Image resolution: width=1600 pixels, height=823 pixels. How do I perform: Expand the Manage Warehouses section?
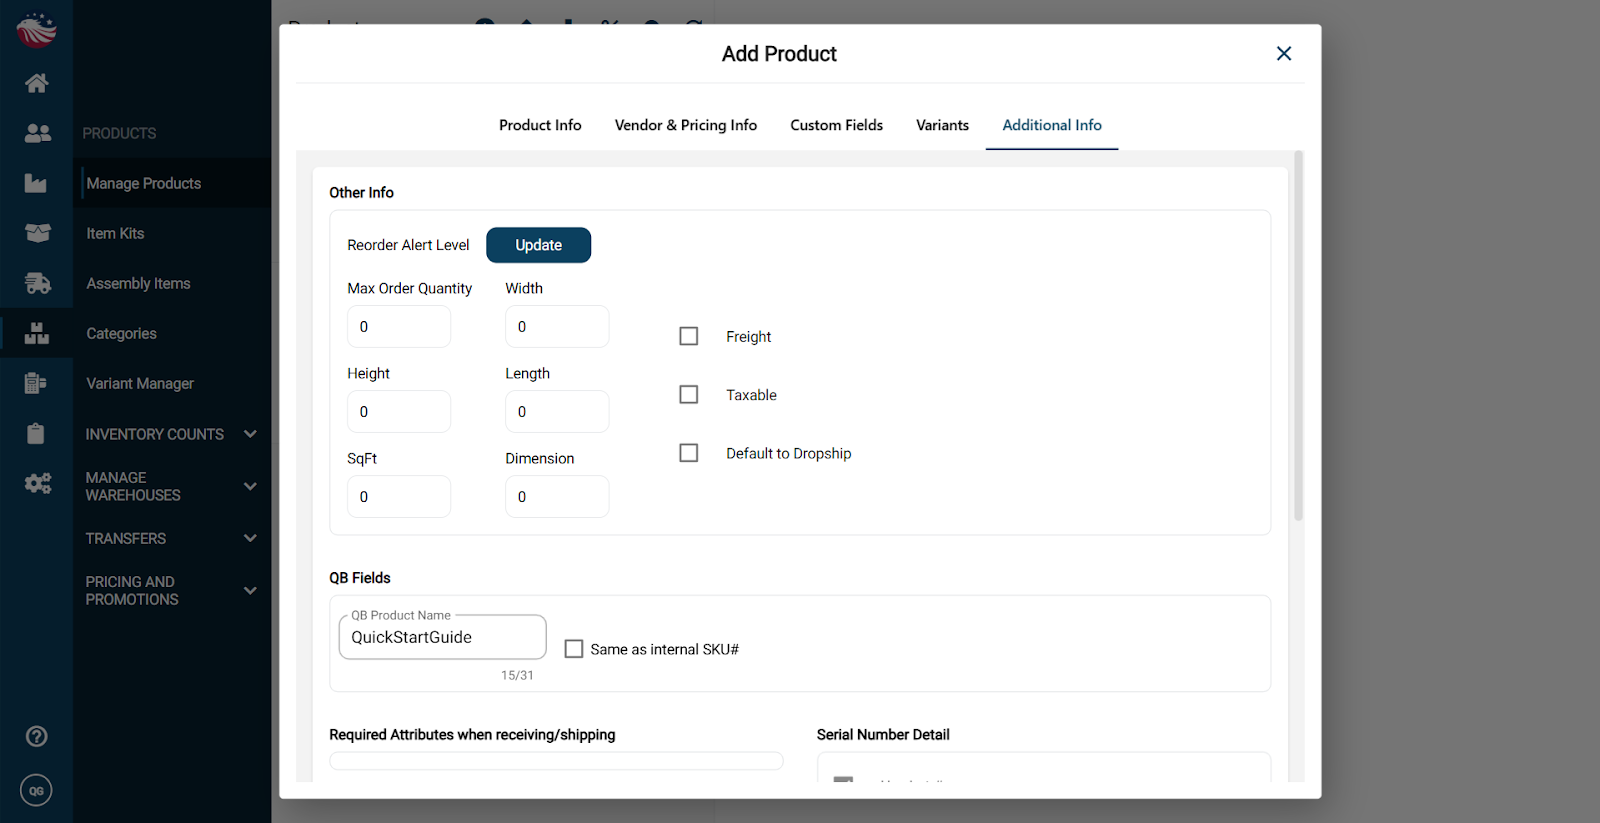pos(250,486)
